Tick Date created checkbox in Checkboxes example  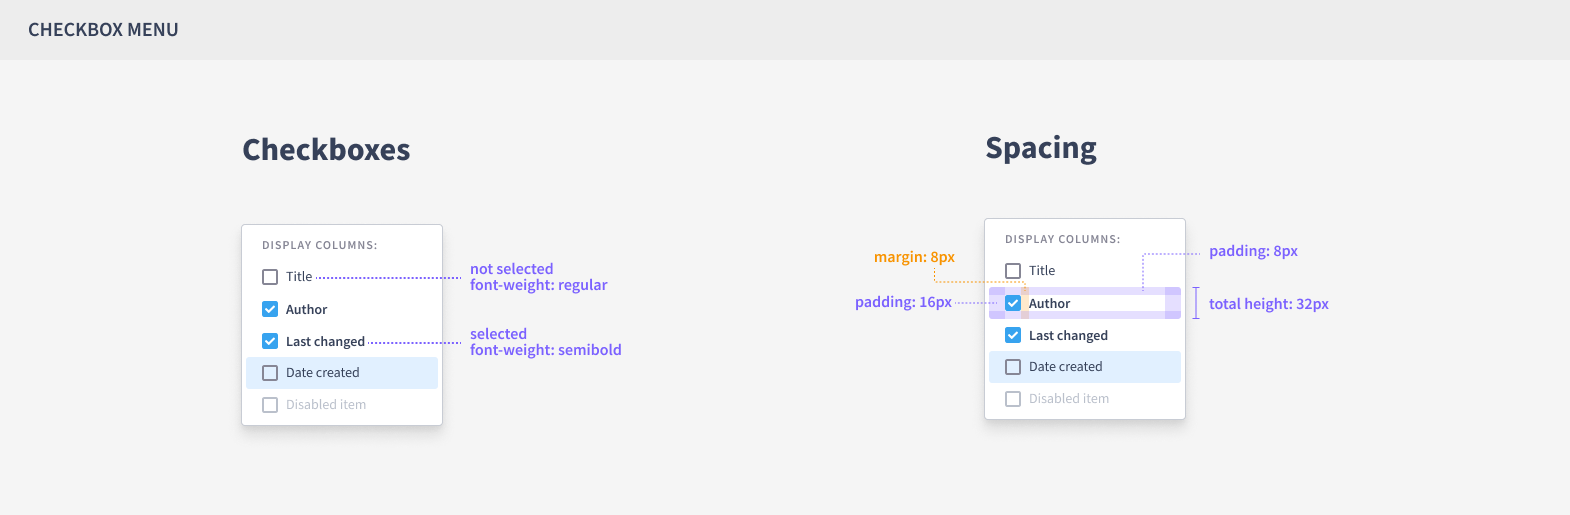[x=270, y=373]
